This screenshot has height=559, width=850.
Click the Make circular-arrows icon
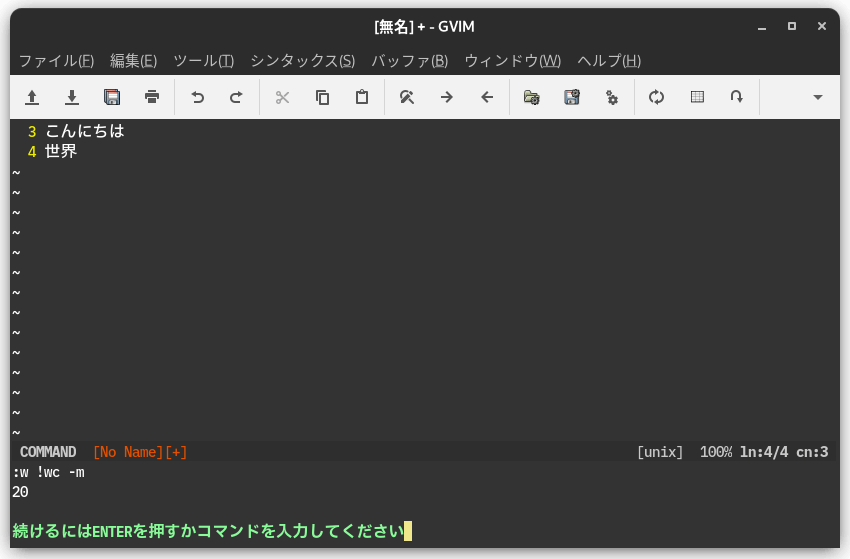pos(656,98)
